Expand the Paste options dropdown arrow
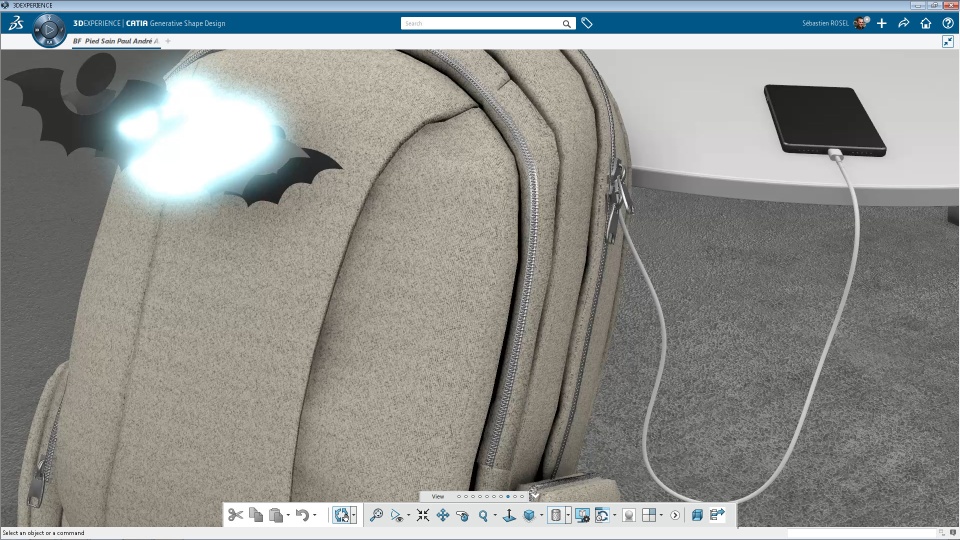 [288, 515]
